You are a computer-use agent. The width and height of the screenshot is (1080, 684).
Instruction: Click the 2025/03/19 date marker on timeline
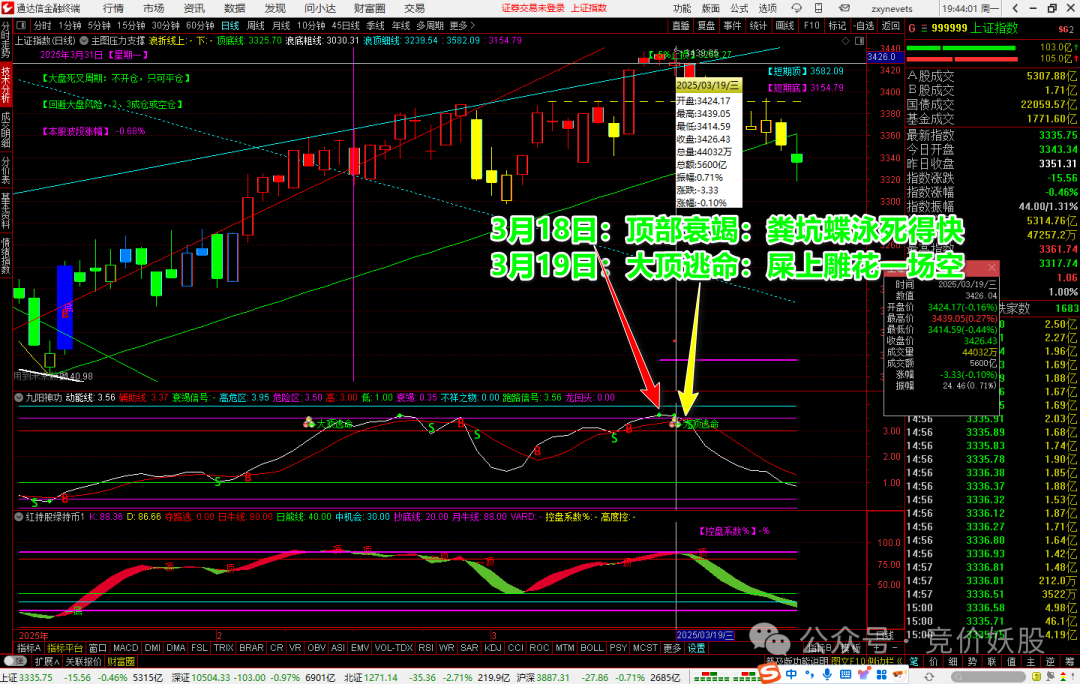coord(706,635)
